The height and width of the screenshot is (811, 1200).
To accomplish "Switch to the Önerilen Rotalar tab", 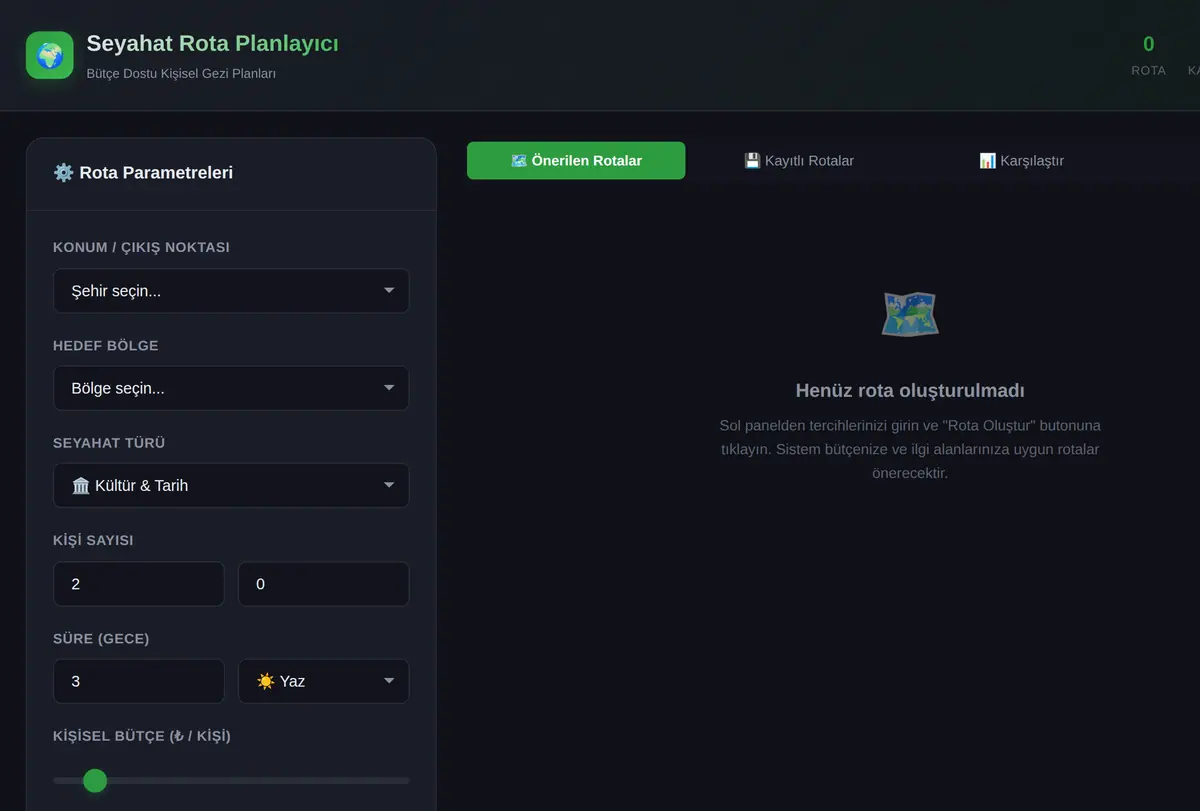I will [576, 160].
